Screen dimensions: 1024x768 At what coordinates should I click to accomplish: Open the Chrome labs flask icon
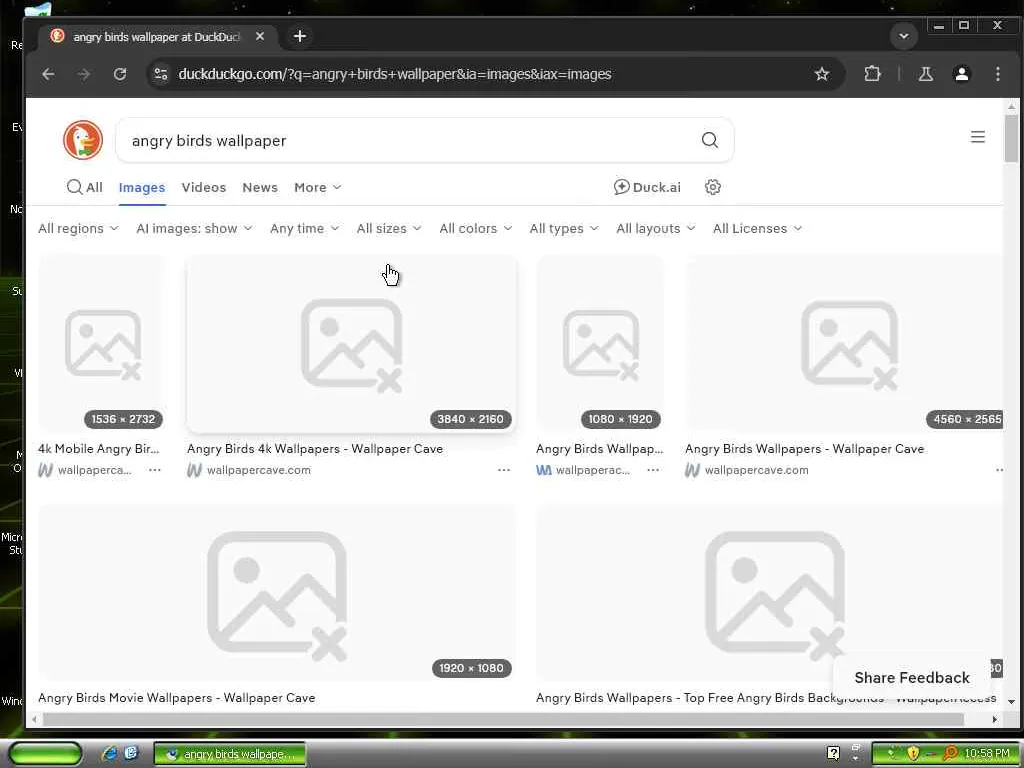925,74
